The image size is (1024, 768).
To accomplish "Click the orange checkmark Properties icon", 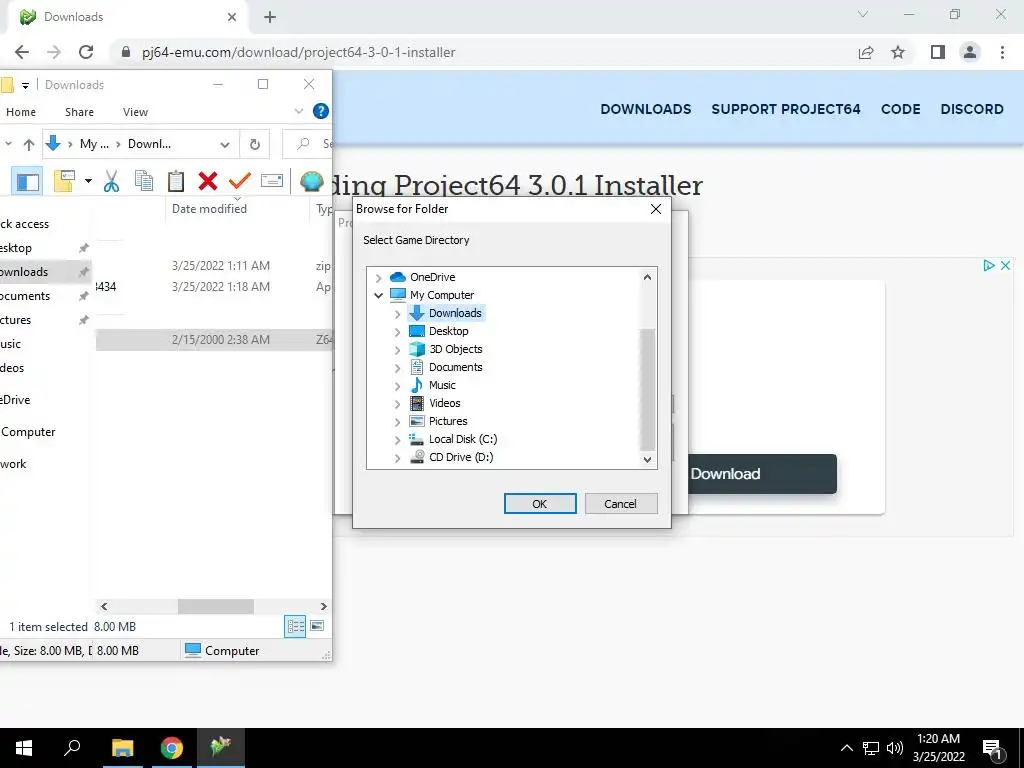I will tap(240, 181).
